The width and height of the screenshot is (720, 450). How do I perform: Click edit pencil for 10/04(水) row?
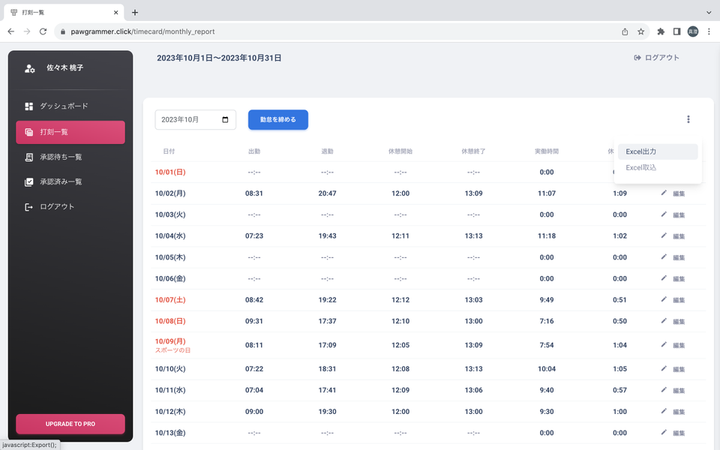click(x=664, y=235)
